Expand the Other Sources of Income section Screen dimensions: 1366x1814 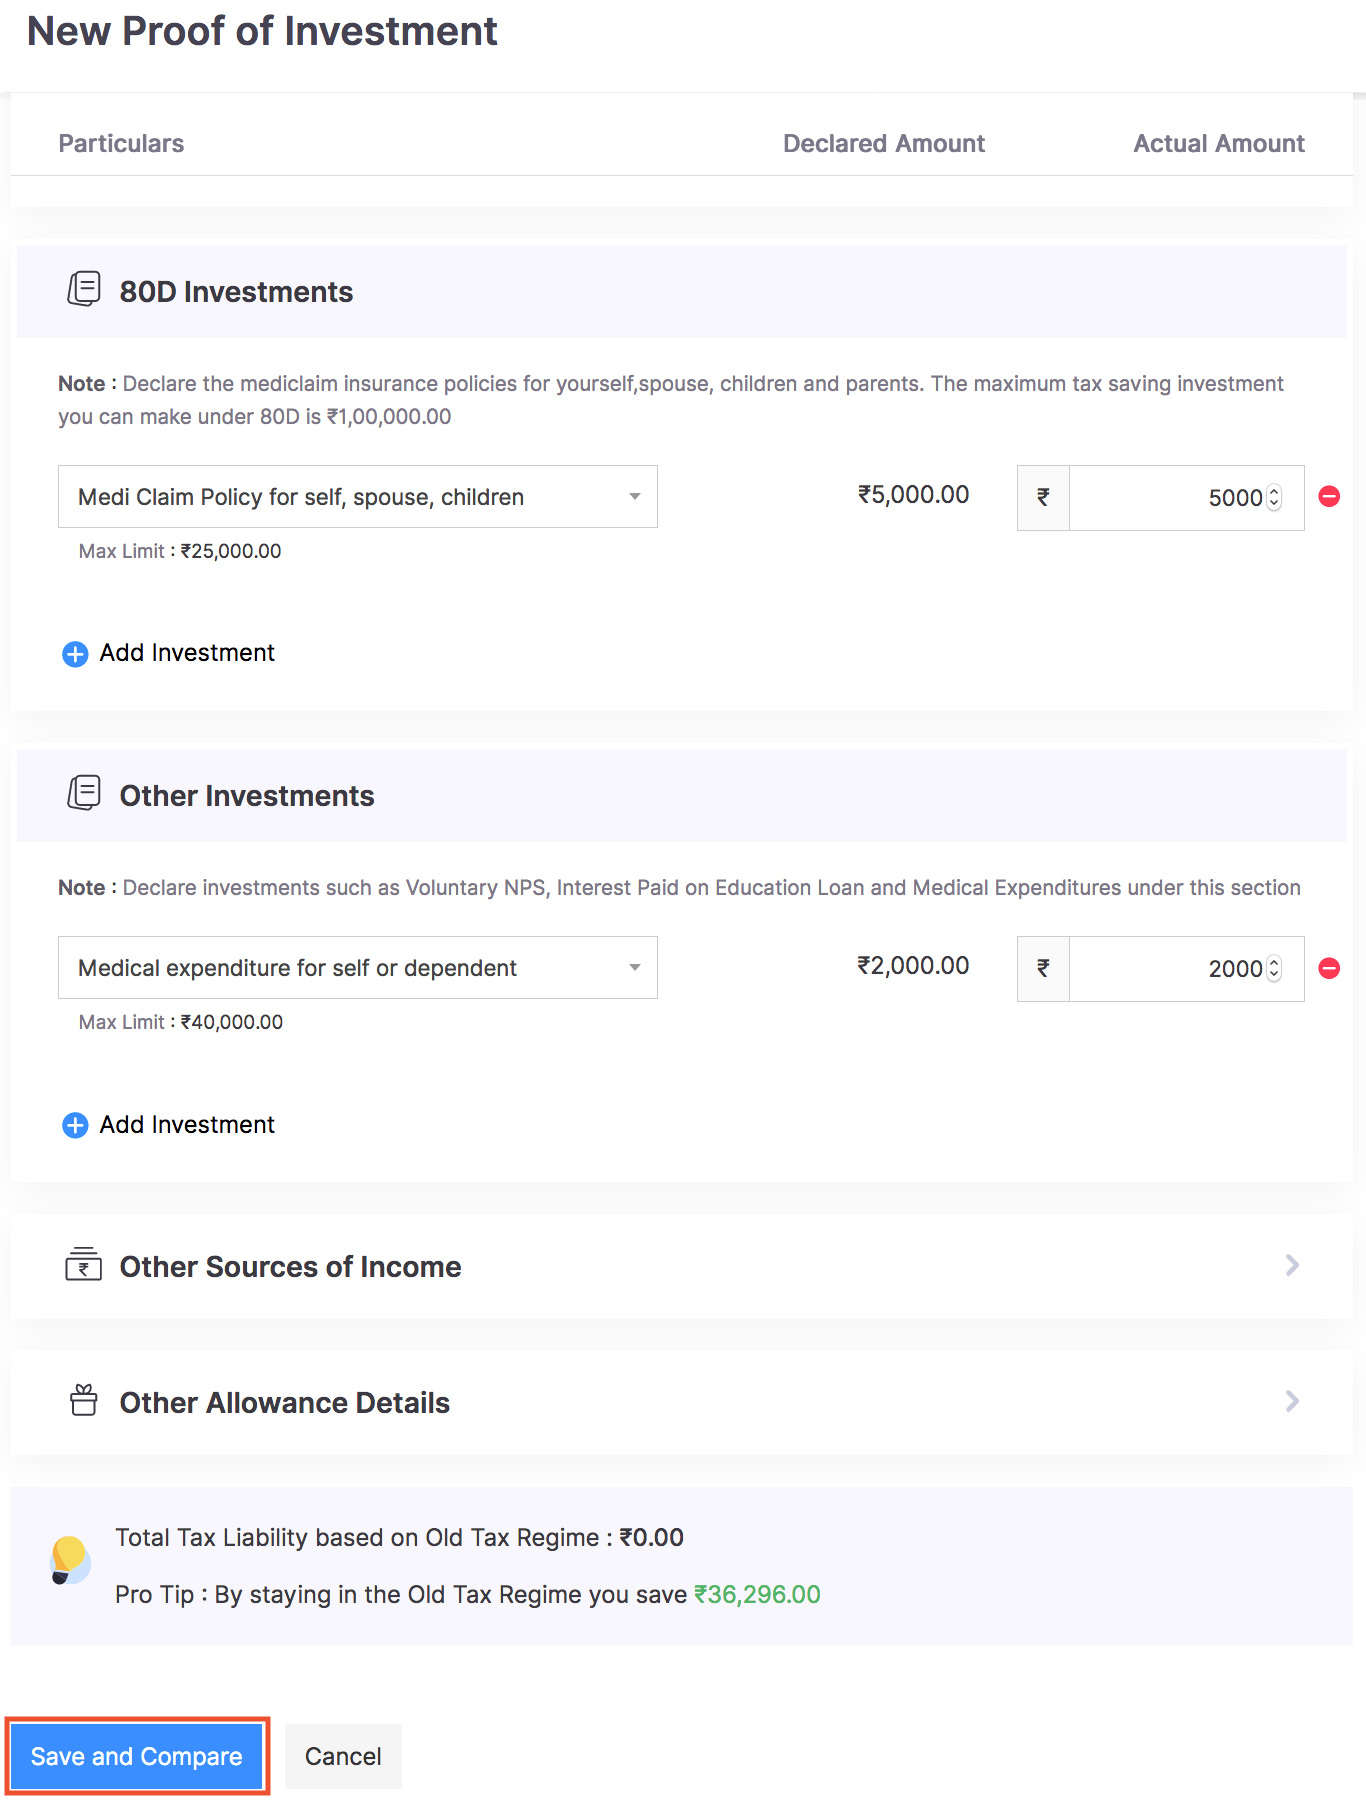coord(1292,1266)
